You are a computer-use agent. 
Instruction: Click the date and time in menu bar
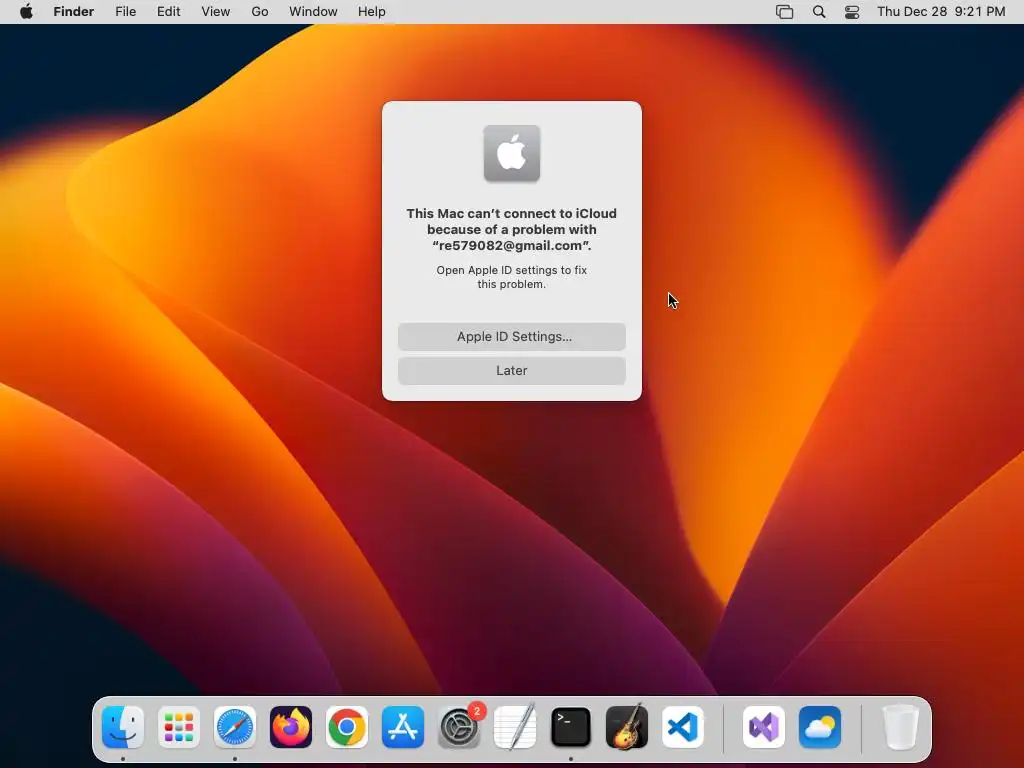[x=941, y=12]
